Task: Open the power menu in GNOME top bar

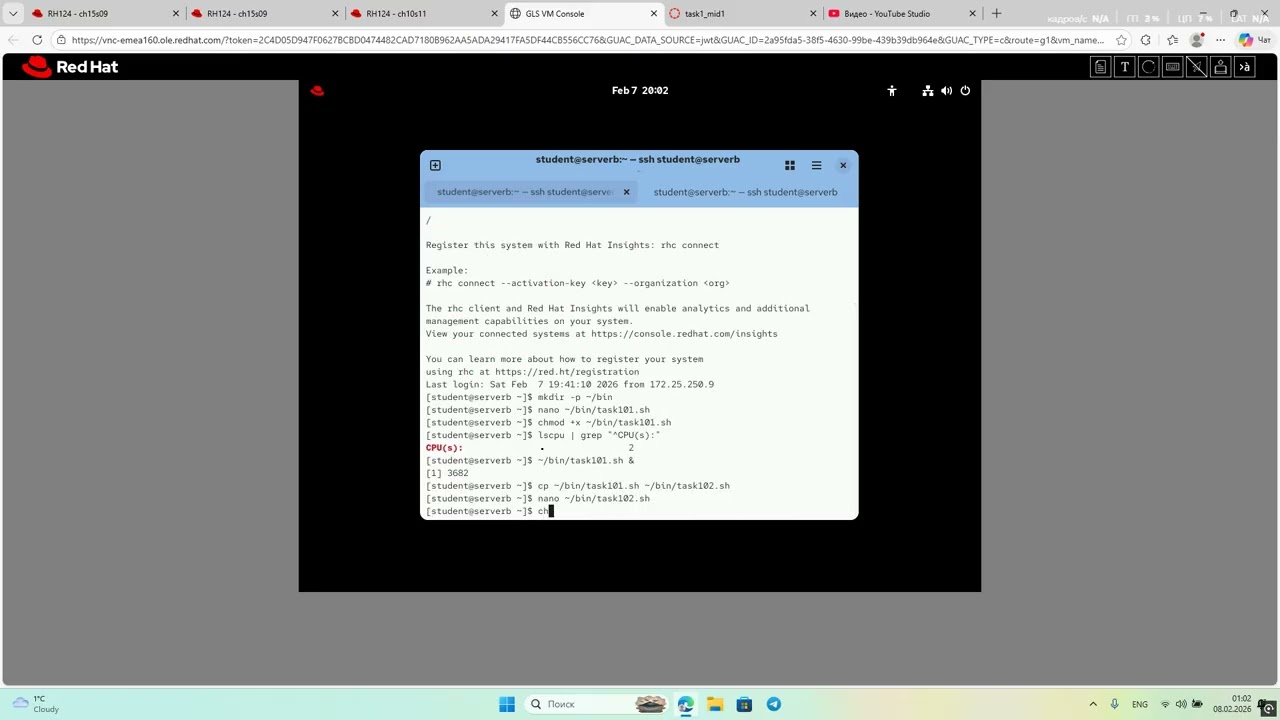Action: 965,91
